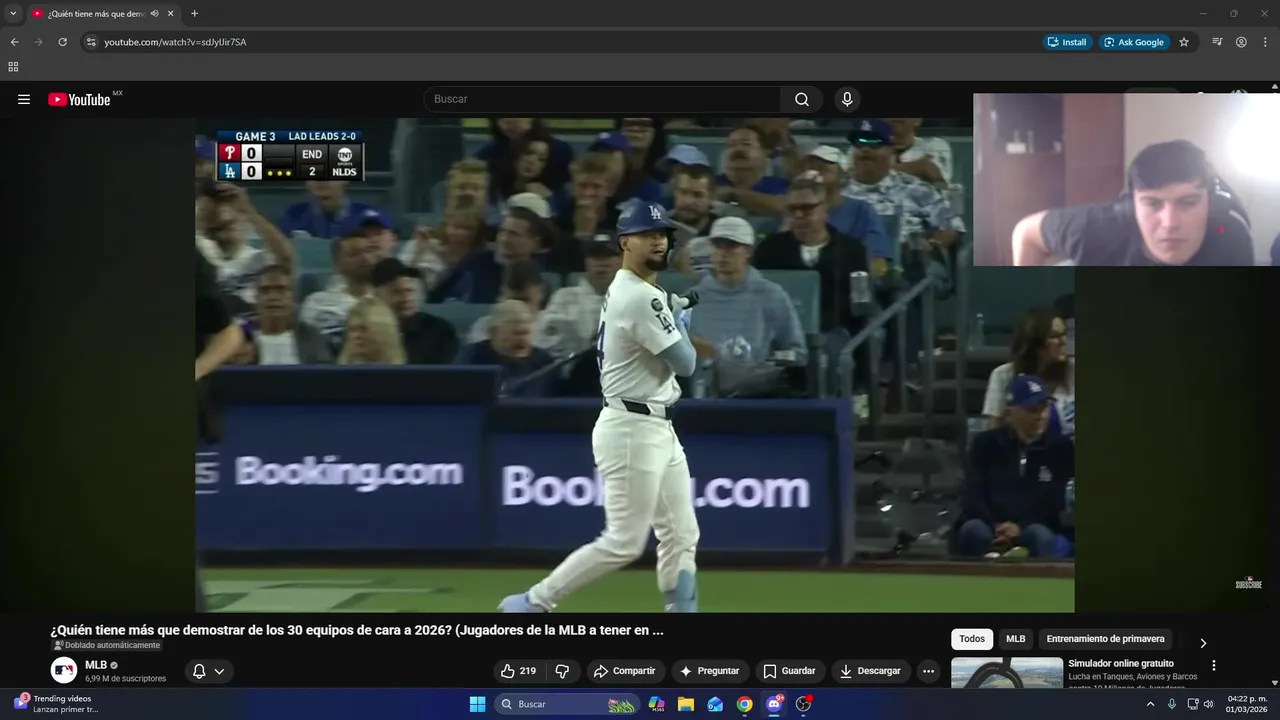Click the Preguntar ask button
The height and width of the screenshot is (720, 1280).
click(x=709, y=671)
